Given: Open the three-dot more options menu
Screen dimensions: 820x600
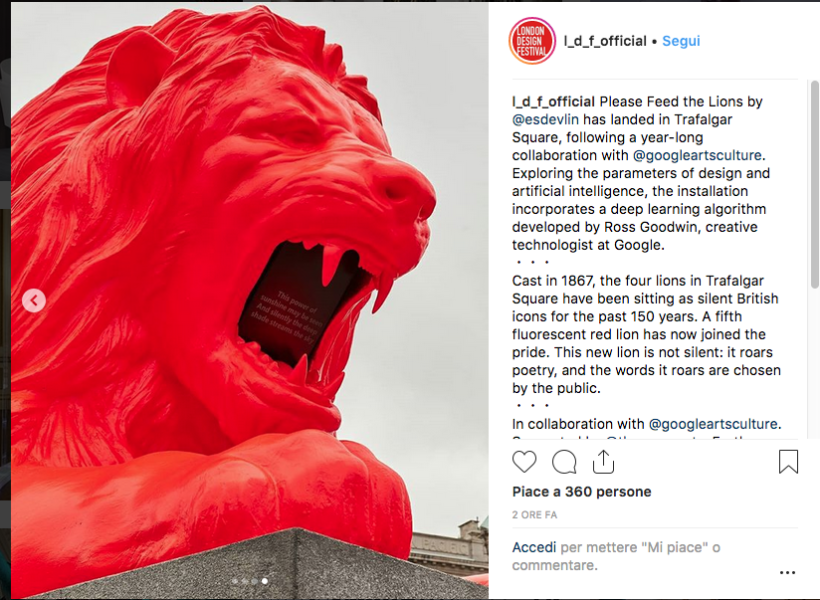Looking at the screenshot, I should (x=787, y=573).
